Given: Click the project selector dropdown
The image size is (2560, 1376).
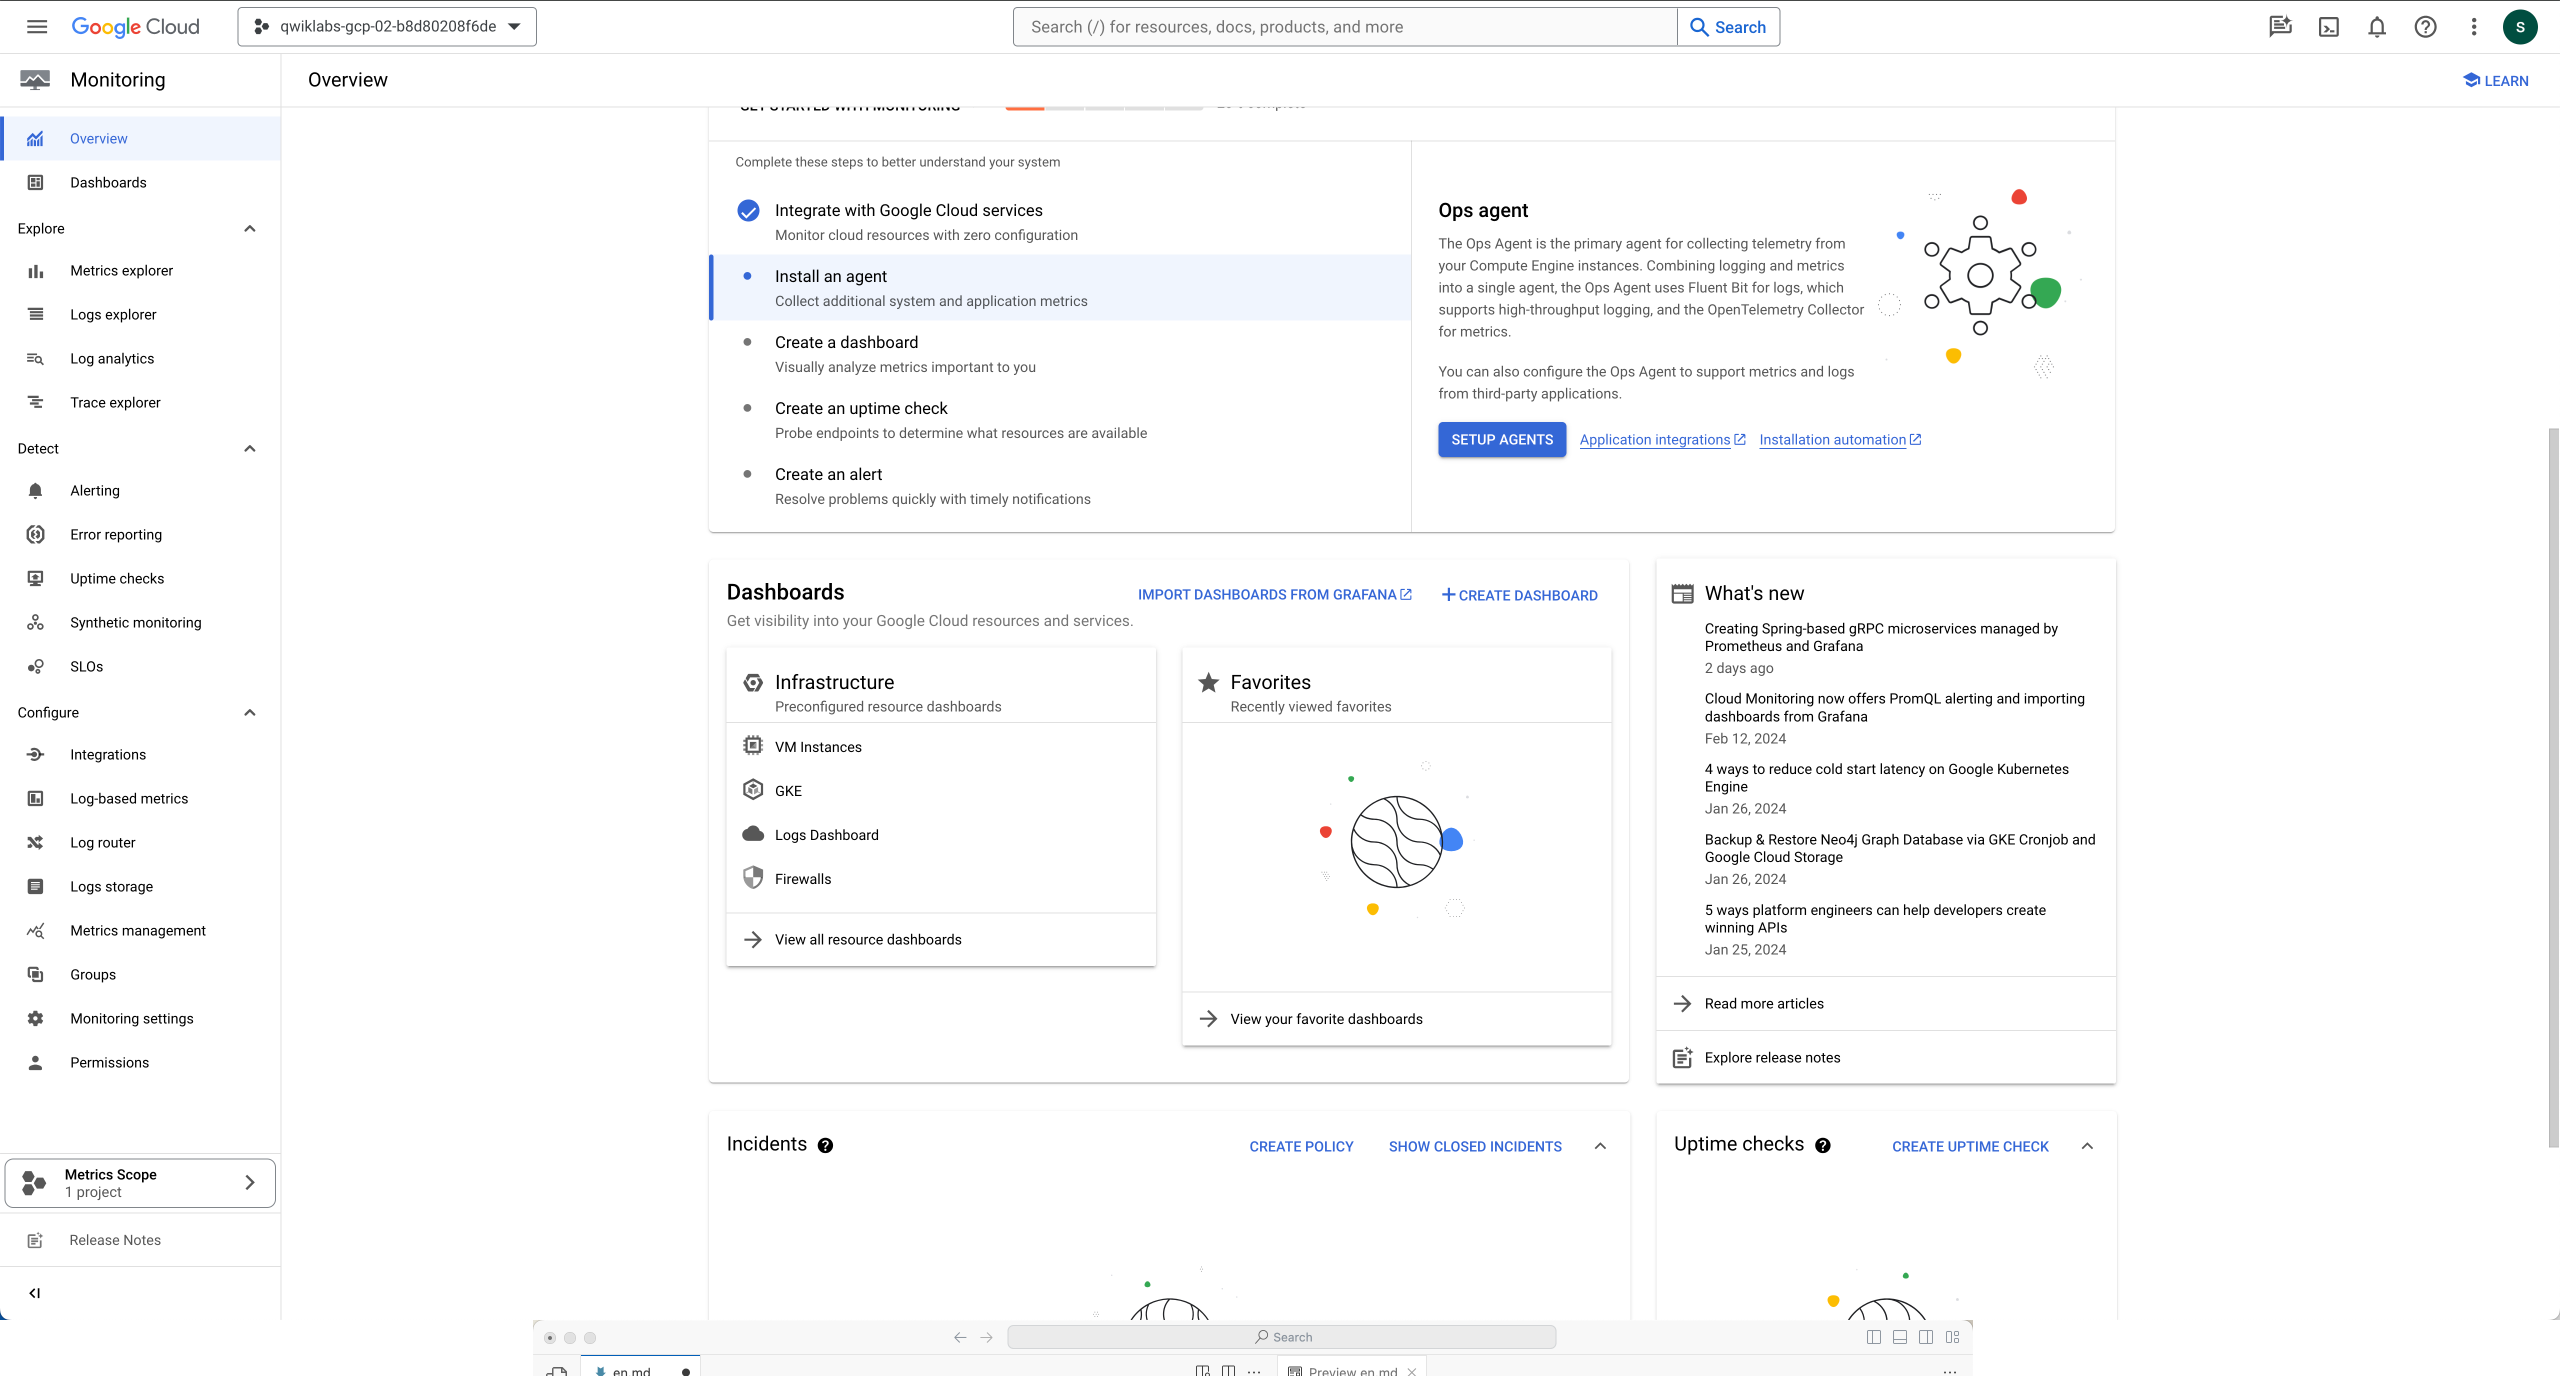Looking at the screenshot, I should click(x=385, y=25).
